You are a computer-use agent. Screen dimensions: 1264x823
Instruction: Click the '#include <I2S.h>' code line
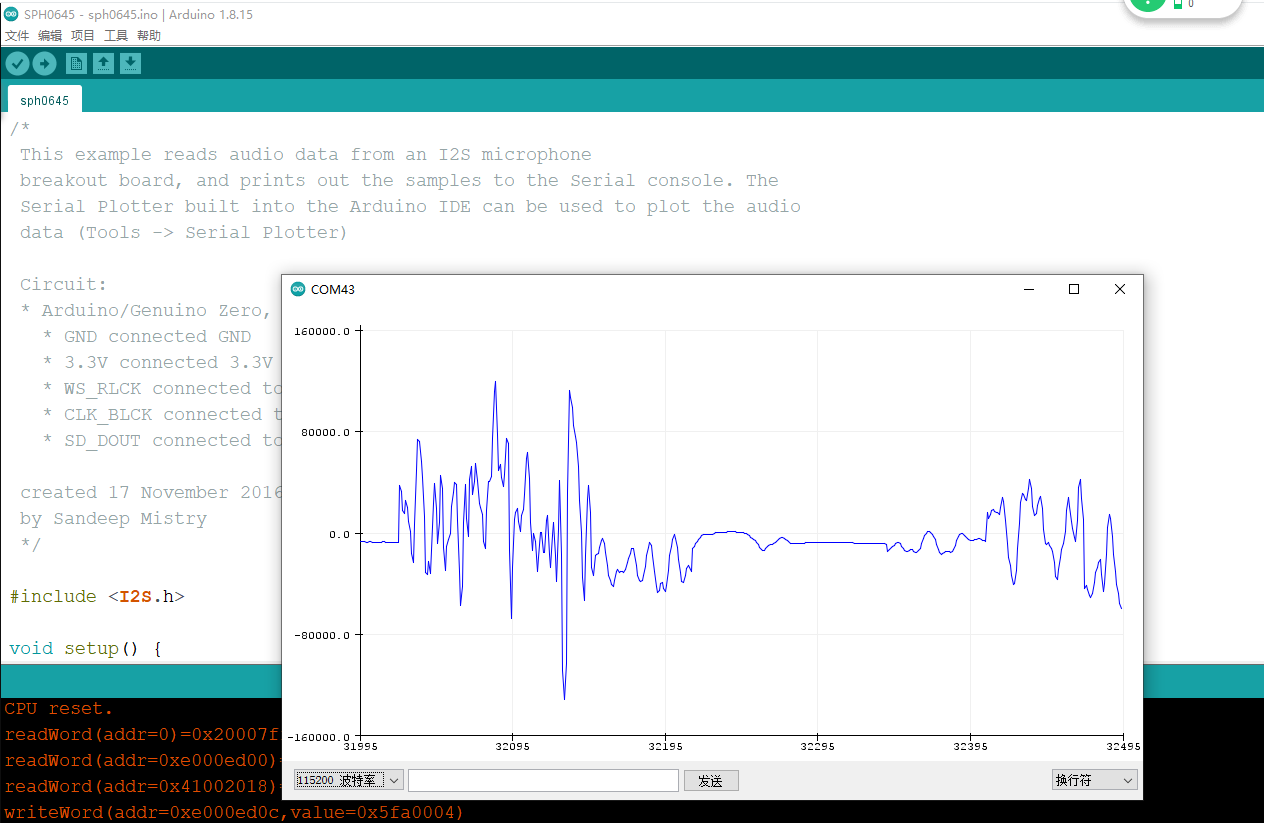tap(97, 596)
